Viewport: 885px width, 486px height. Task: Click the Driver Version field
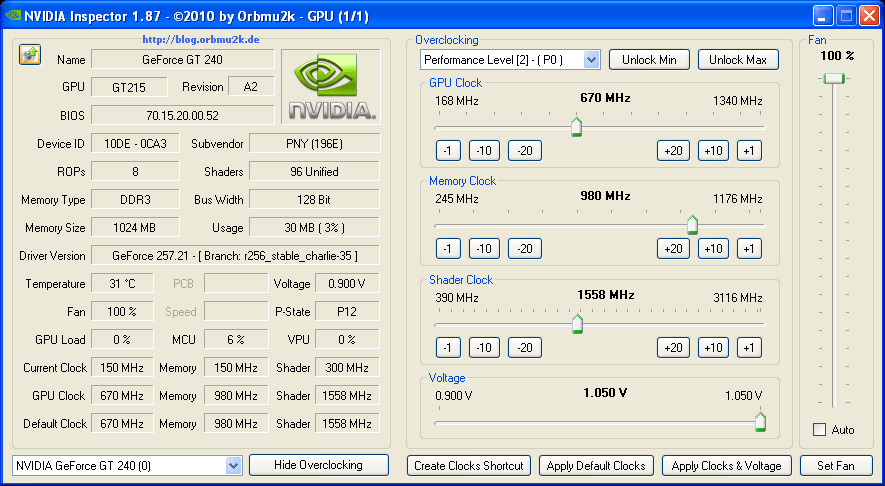click(x=235, y=256)
